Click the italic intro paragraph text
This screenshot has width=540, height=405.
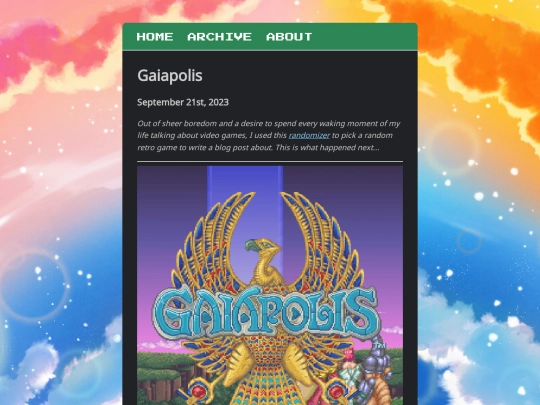coord(269,135)
